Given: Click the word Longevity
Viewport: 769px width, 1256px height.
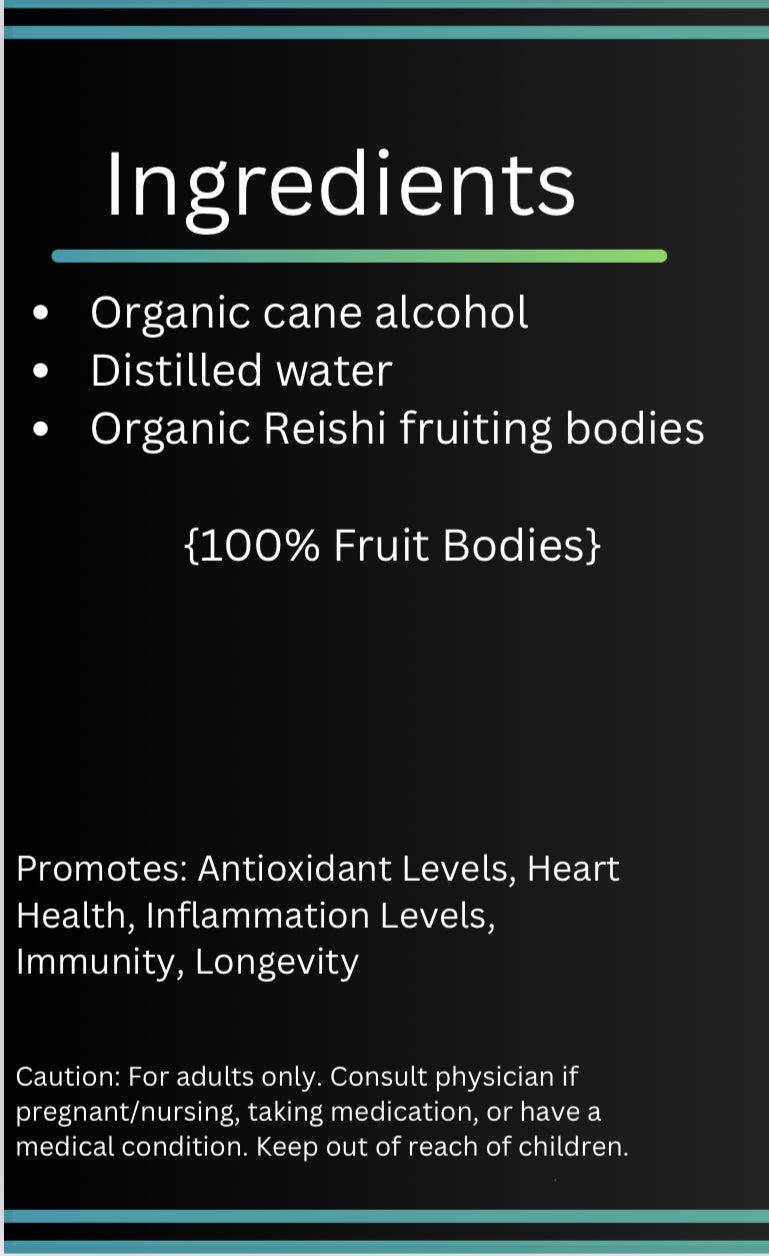Looking at the screenshot, I should click(276, 962).
